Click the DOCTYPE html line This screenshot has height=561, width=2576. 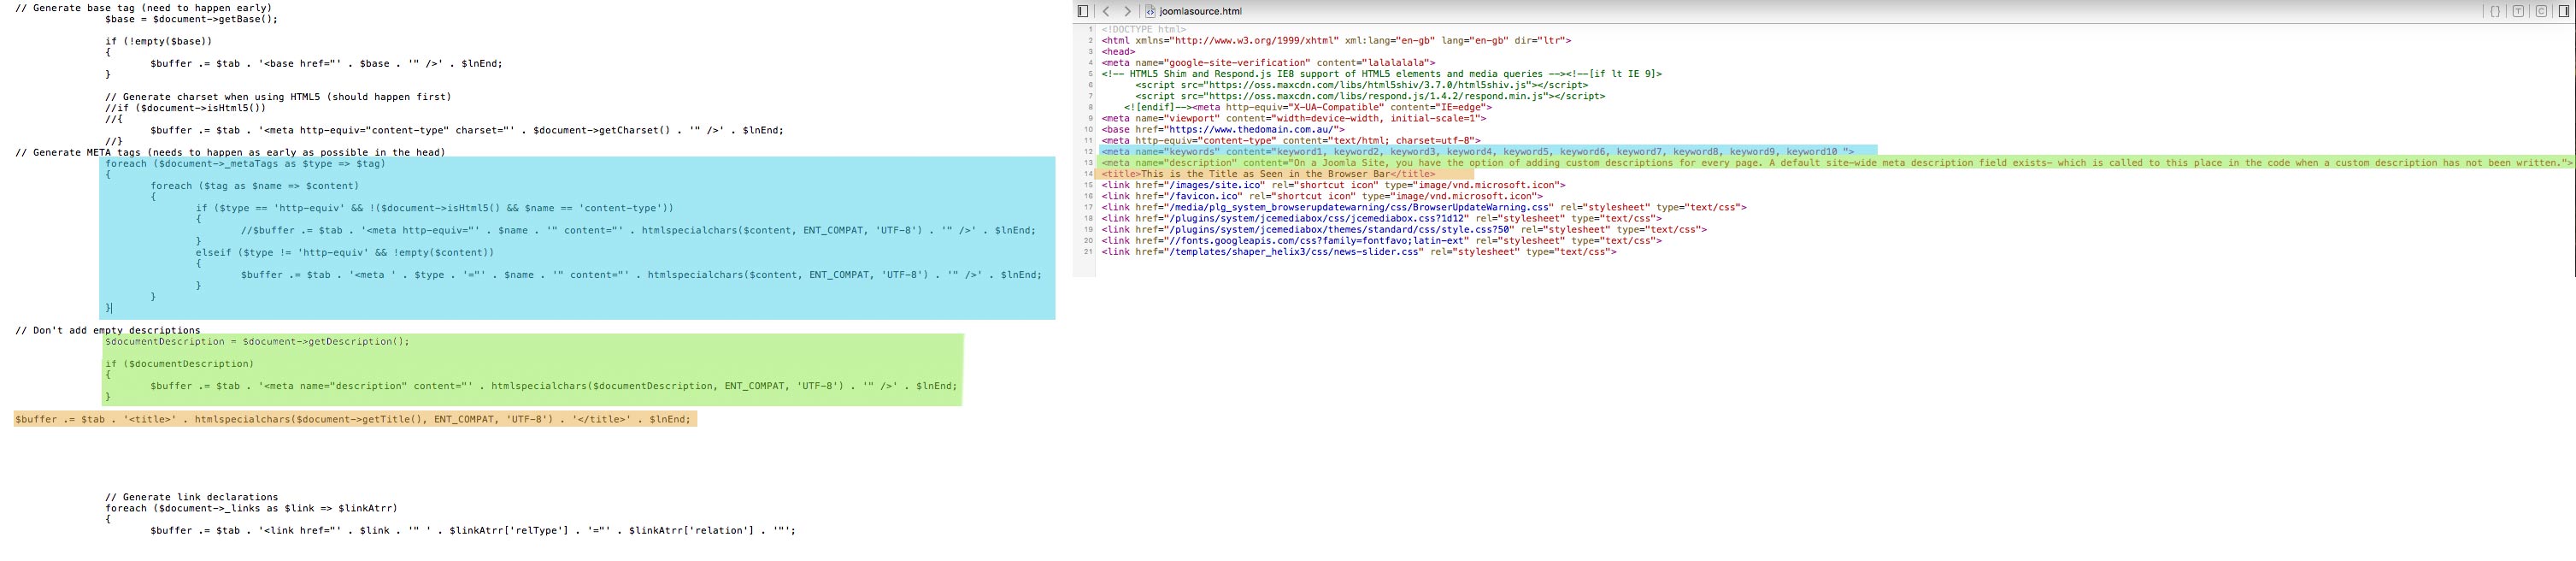[1143, 29]
